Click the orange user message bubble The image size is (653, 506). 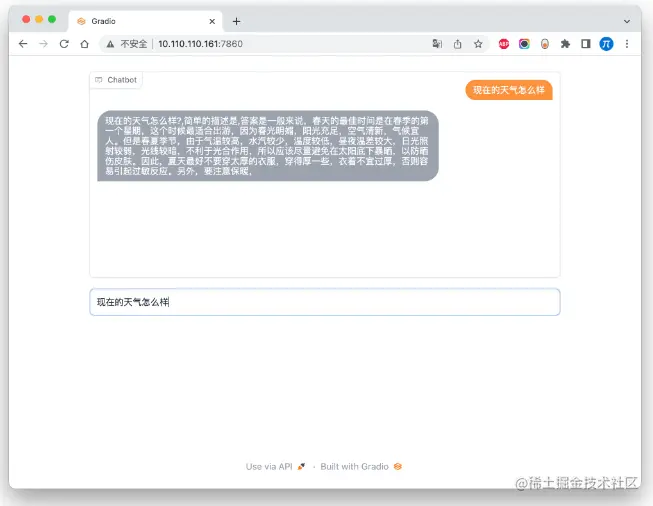[509, 90]
